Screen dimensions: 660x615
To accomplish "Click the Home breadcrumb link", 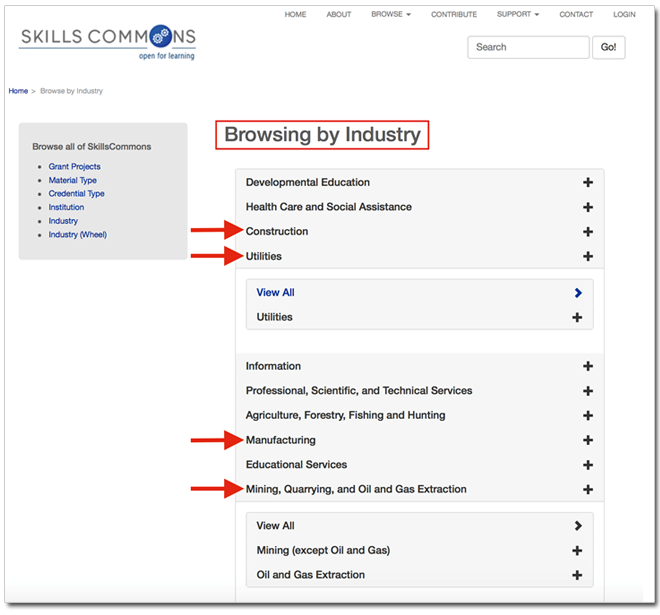I will pyautogui.click(x=18, y=91).
